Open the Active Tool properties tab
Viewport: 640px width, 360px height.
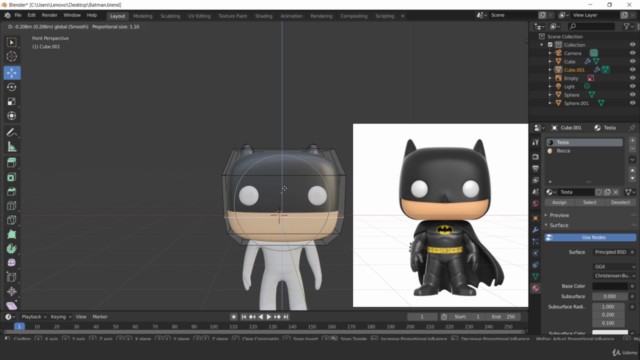(536, 142)
